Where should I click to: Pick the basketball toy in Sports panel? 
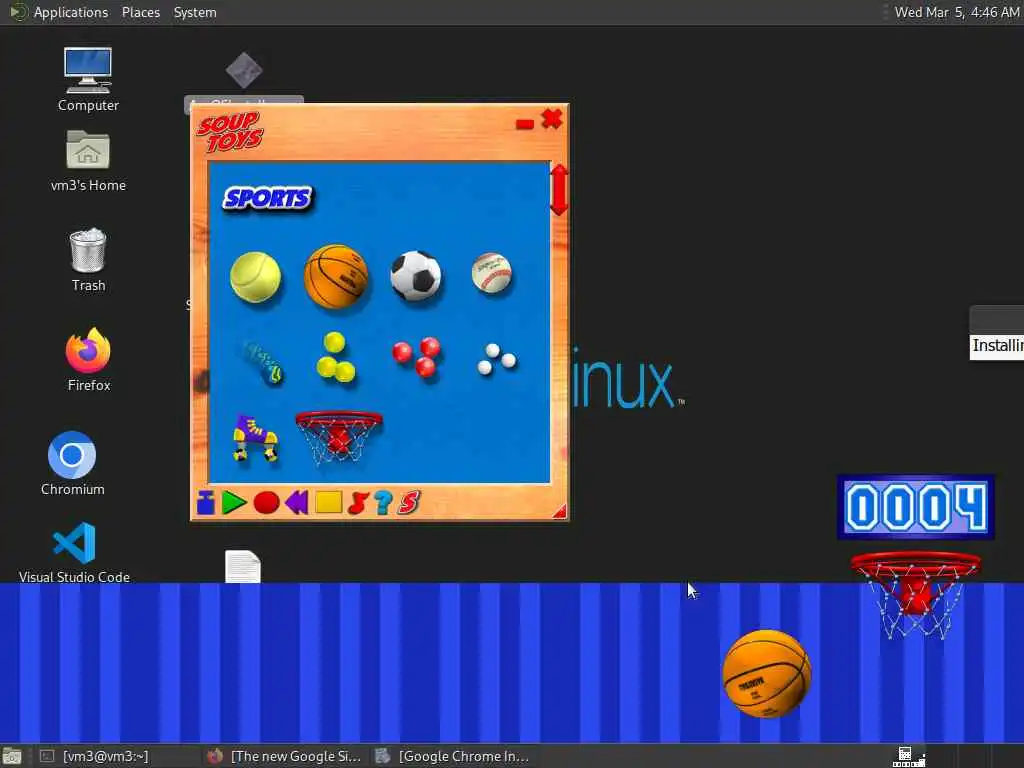336,276
